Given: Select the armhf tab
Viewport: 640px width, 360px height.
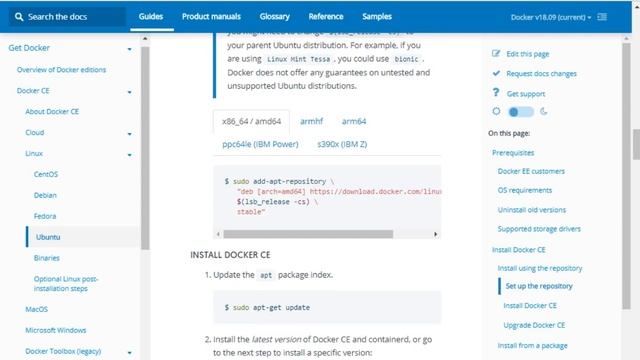Looking at the screenshot, I should pos(311,121).
